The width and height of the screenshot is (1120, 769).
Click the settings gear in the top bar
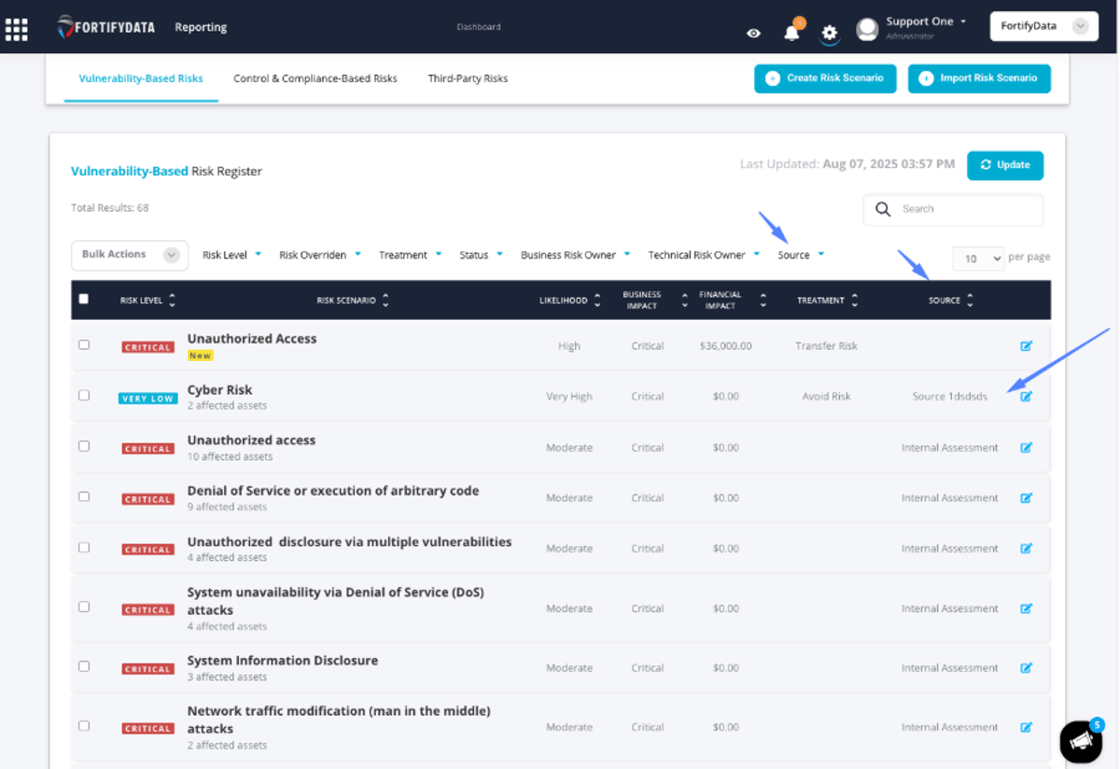[829, 33]
